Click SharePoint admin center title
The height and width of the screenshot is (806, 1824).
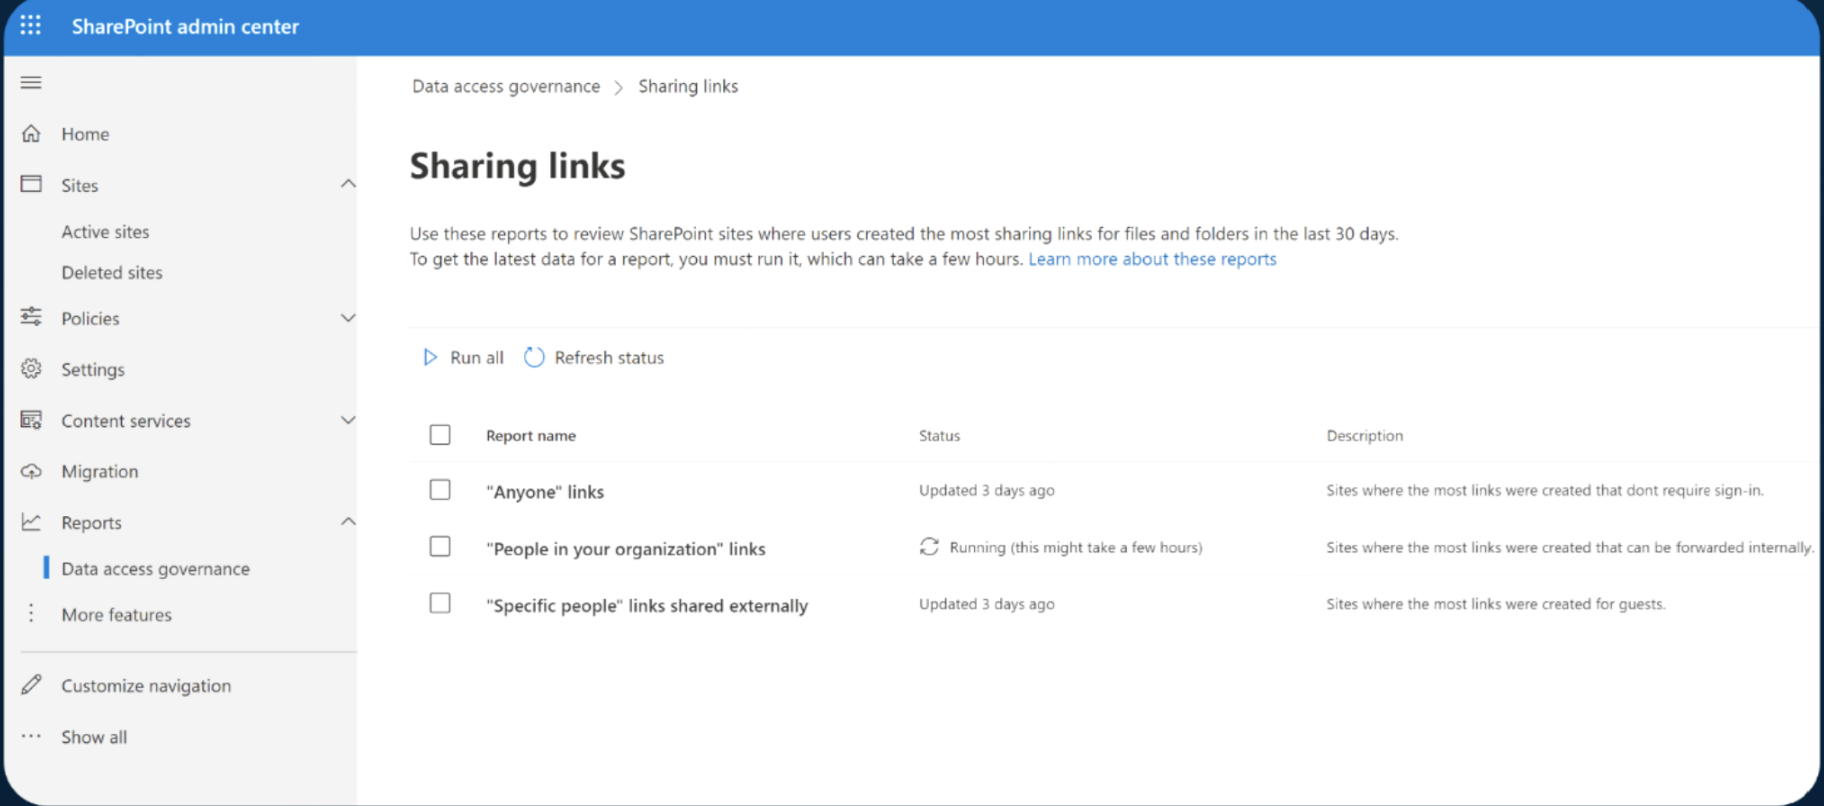click(x=185, y=27)
